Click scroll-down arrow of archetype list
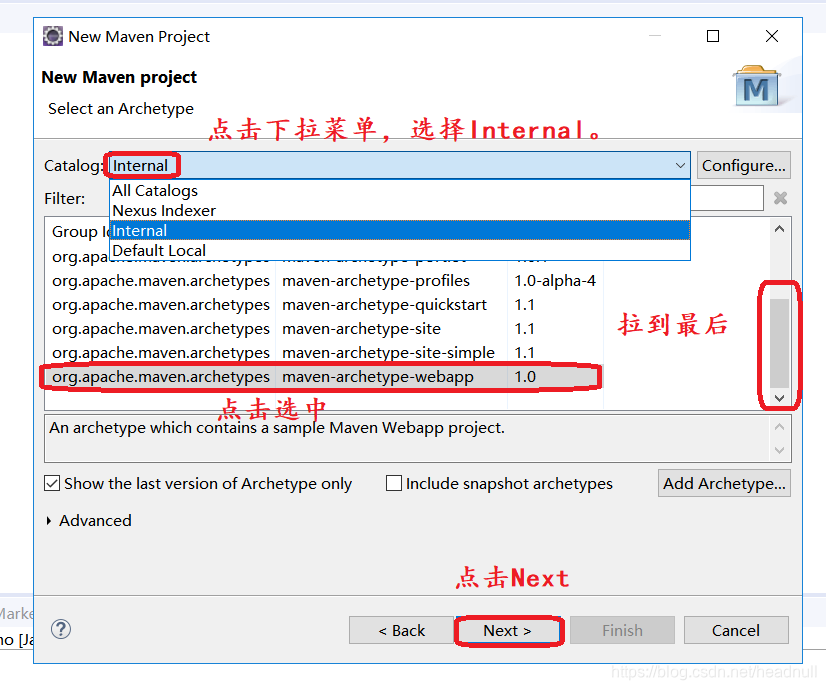Screen dimensions: 826x690 point(780,398)
